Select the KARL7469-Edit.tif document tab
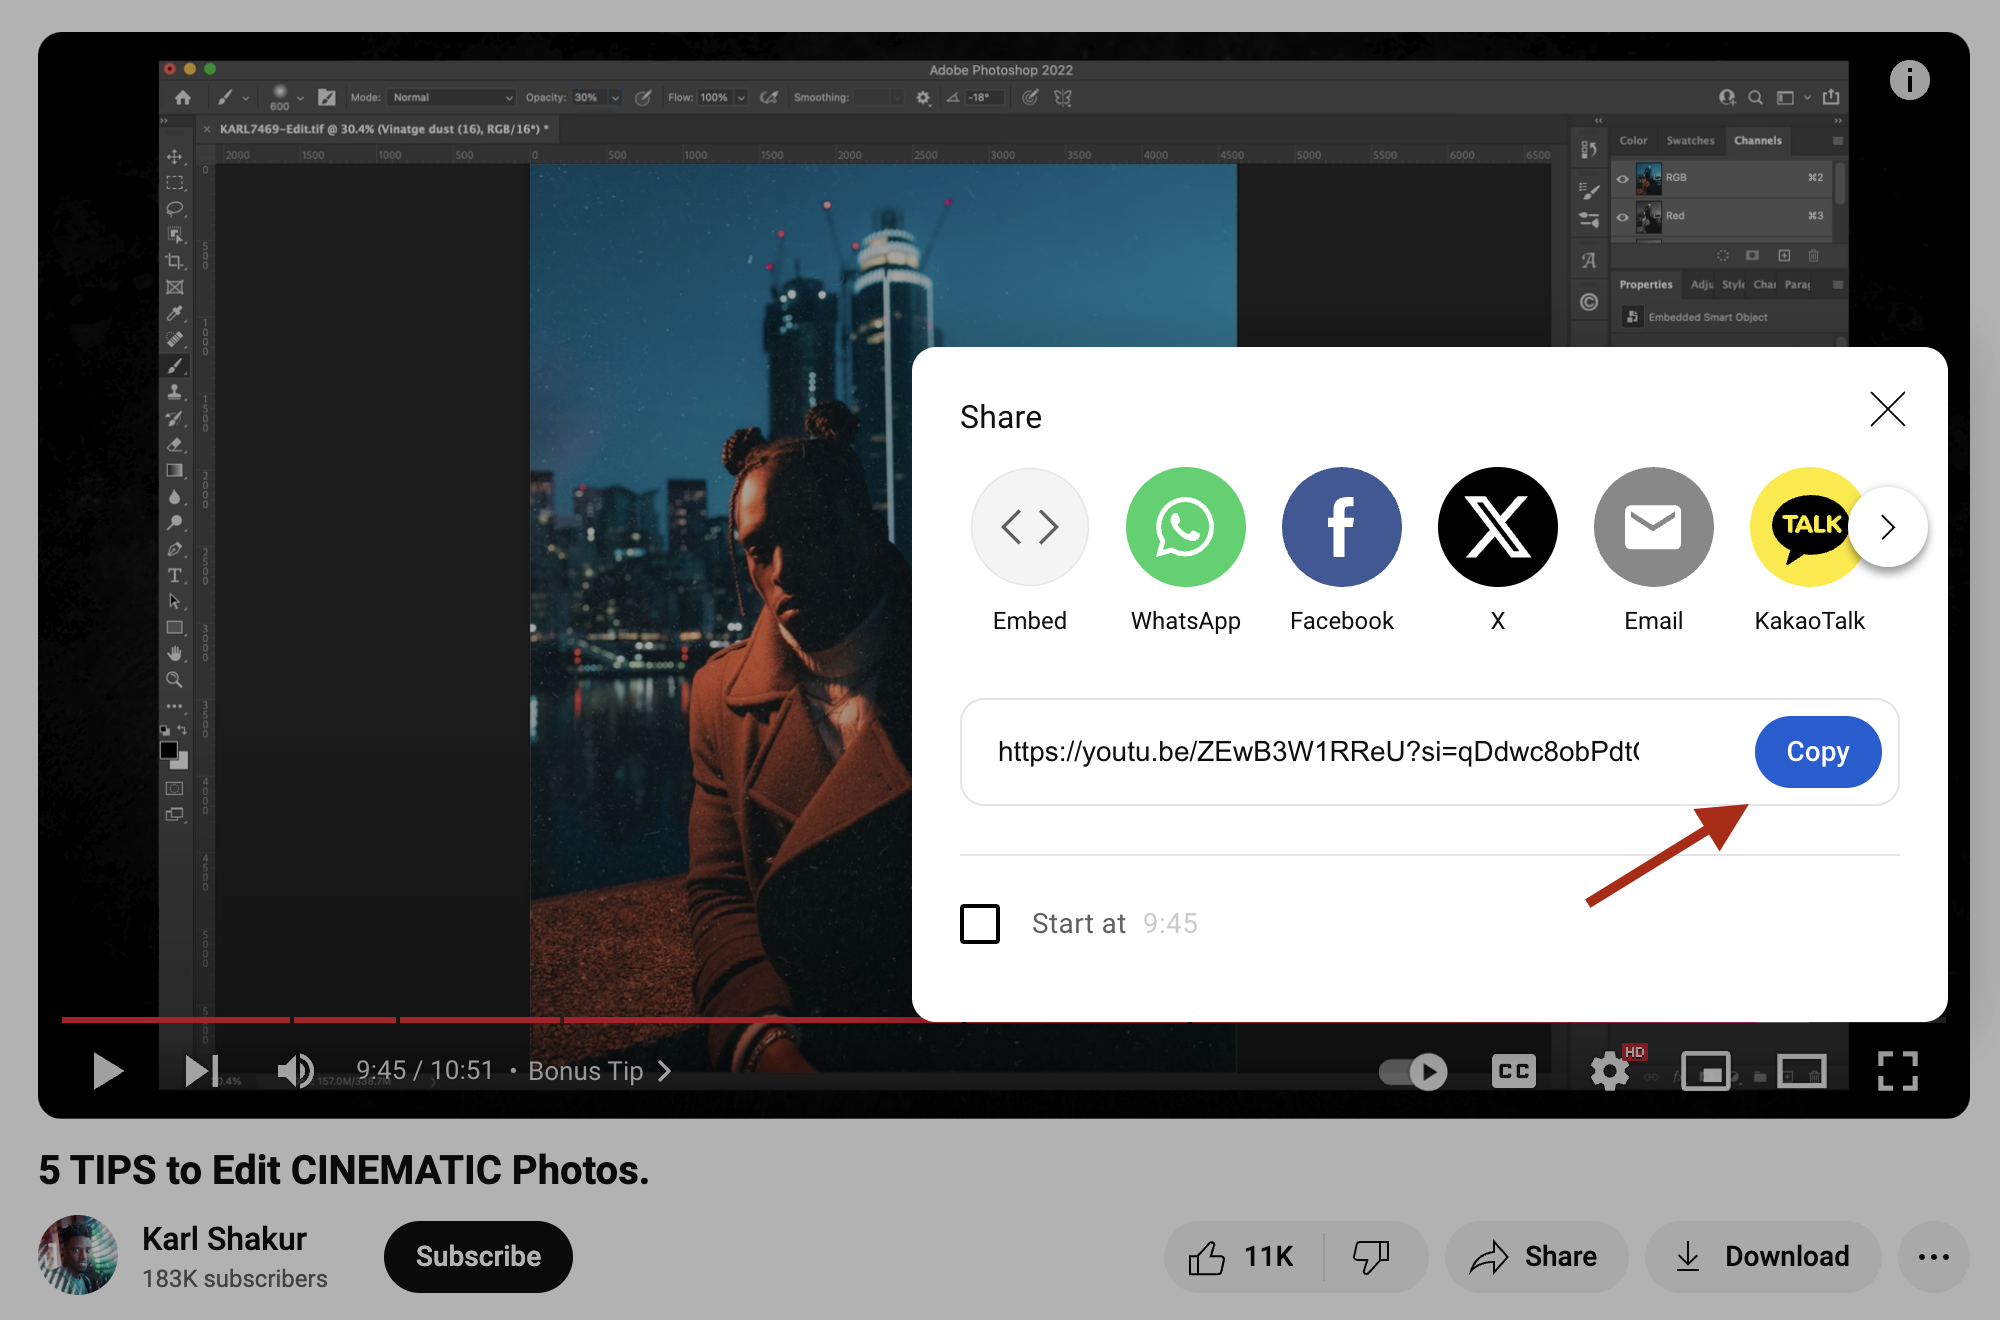The width and height of the screenshot is (2000, 1320). pyautogui.click(x=376, y=129)
